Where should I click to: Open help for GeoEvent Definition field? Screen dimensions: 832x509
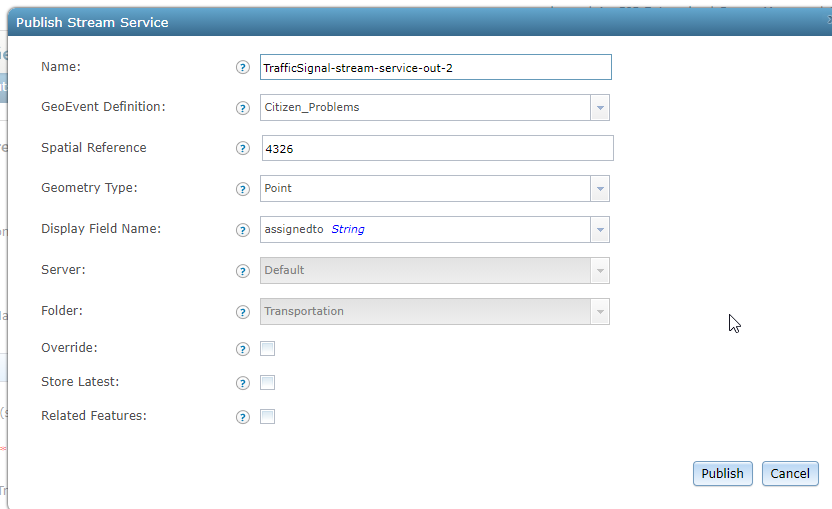(242, 108)
